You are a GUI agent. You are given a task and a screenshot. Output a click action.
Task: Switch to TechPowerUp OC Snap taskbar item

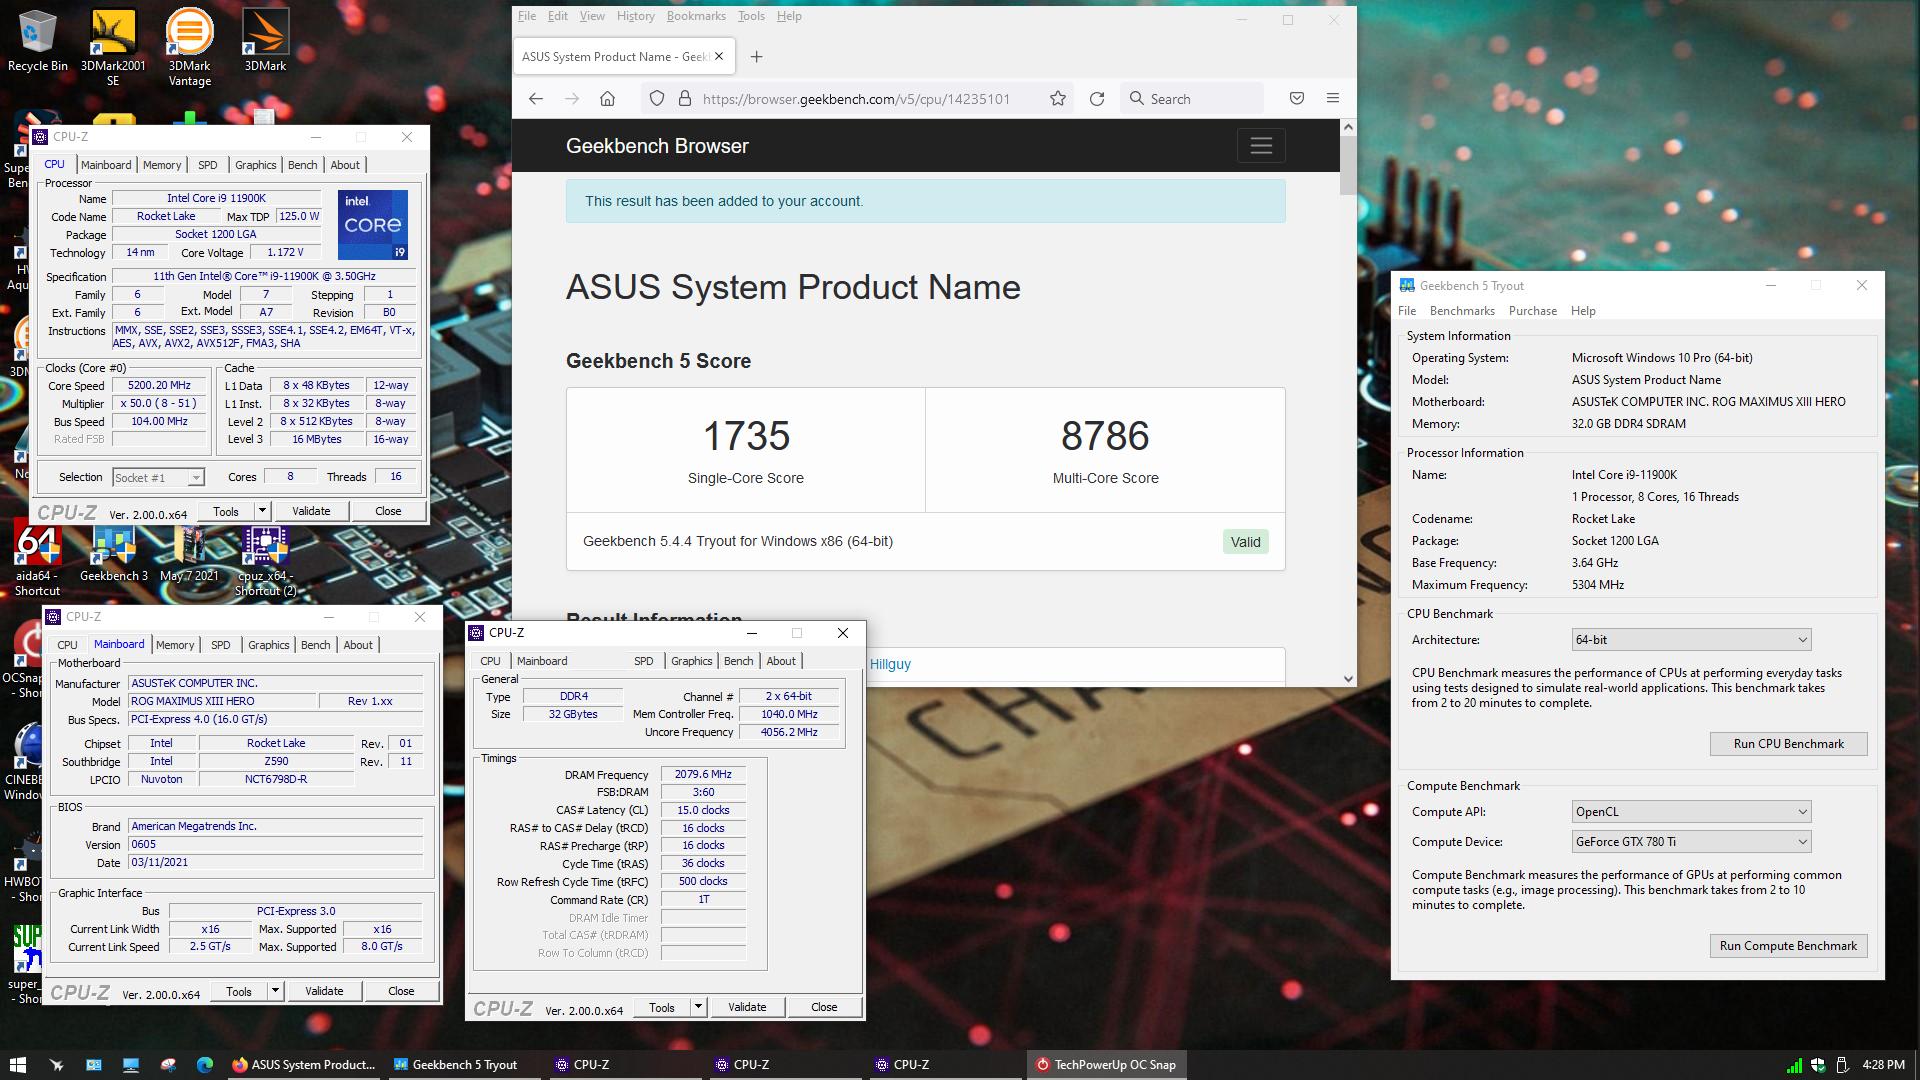point(1106,1065)
